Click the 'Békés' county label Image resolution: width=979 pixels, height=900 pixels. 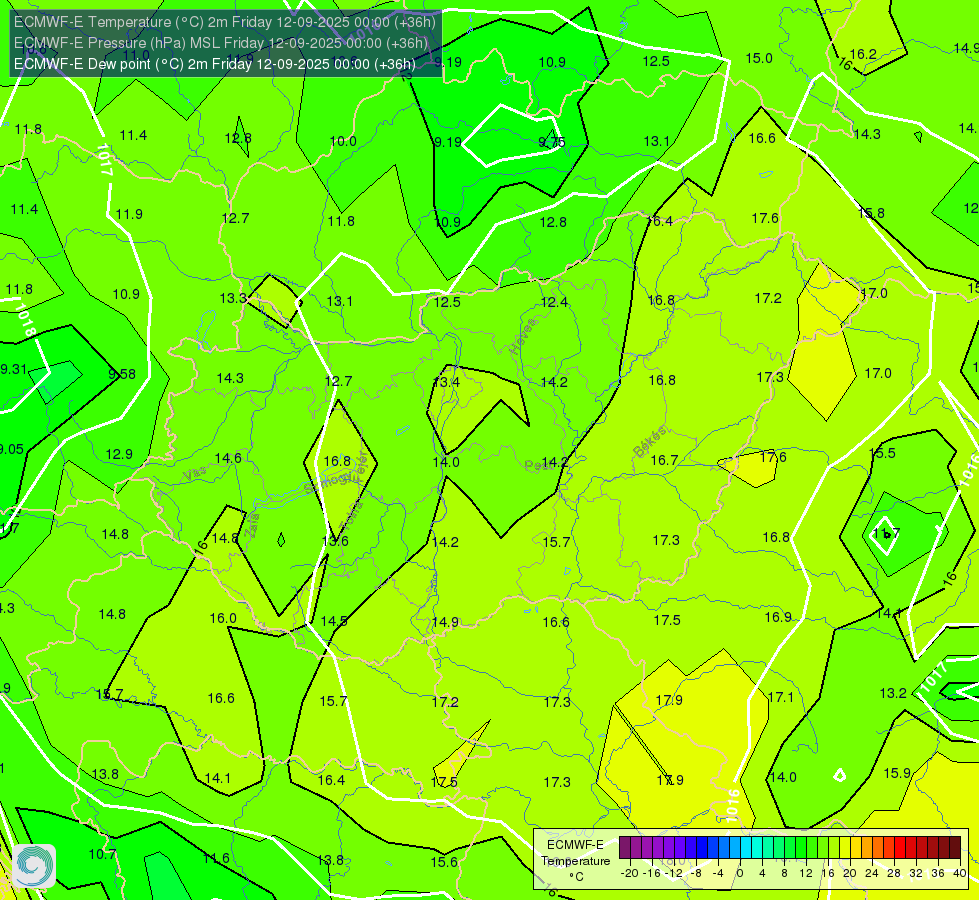[x=649, y=442]
